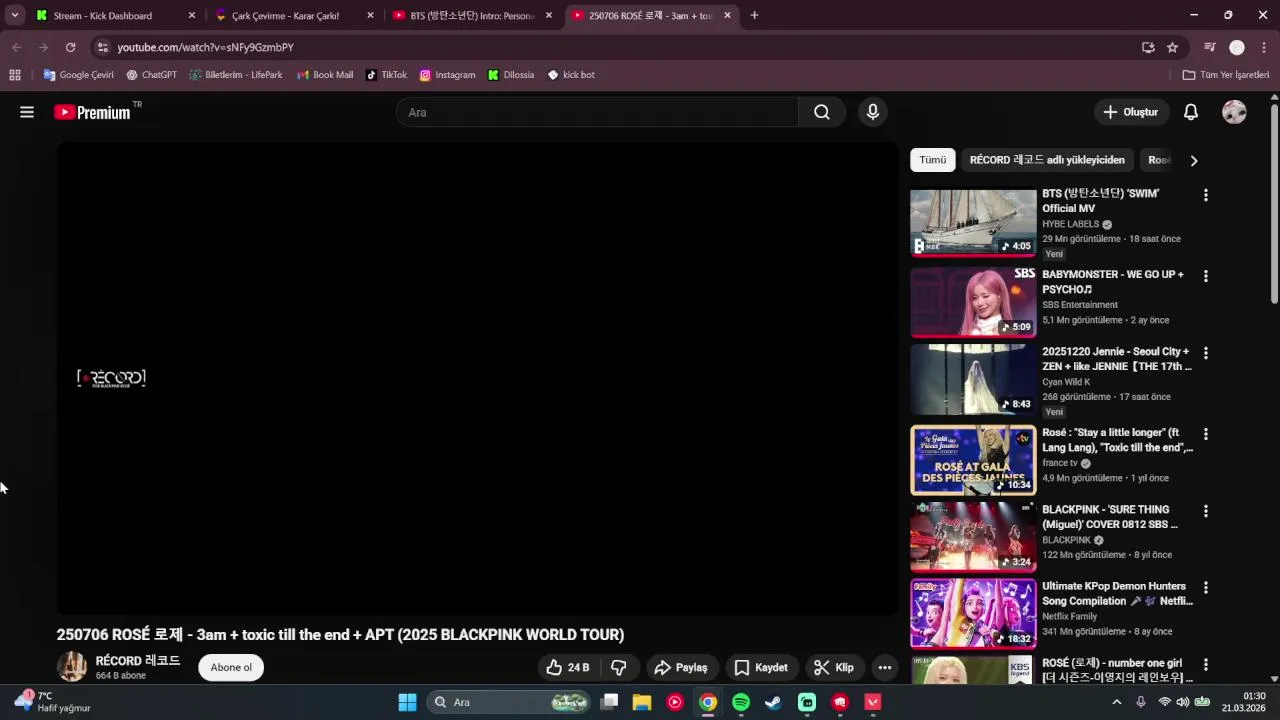Close the BTS Intro: Persona tab
The height and width of the screenshot is (720, 1280).
point(548,15)
